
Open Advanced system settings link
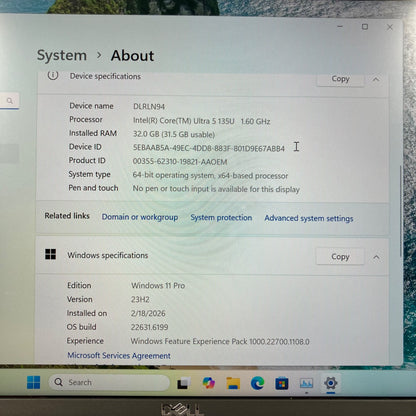(309, 219)
